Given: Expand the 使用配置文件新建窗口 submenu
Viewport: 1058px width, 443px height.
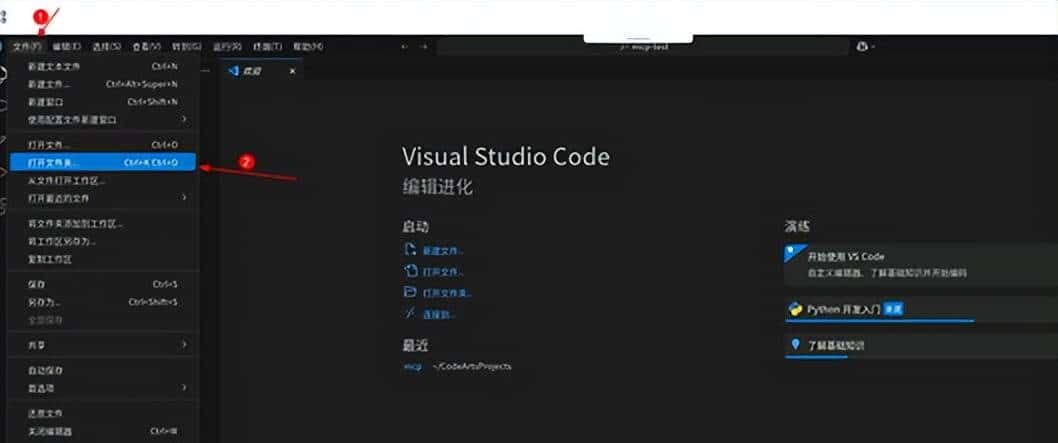Looking at the screenshot, I should tap(184, 119).
